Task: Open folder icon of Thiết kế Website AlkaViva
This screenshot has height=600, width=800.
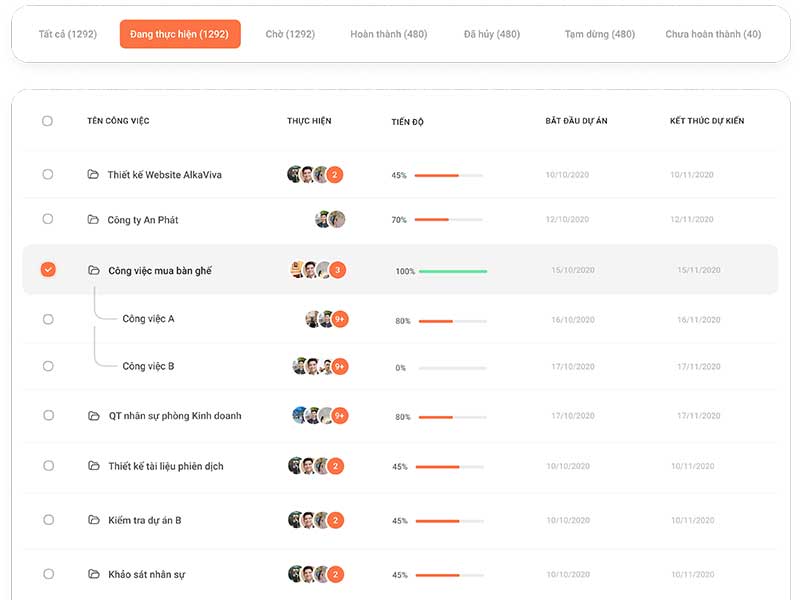Action: coord(93,174)
